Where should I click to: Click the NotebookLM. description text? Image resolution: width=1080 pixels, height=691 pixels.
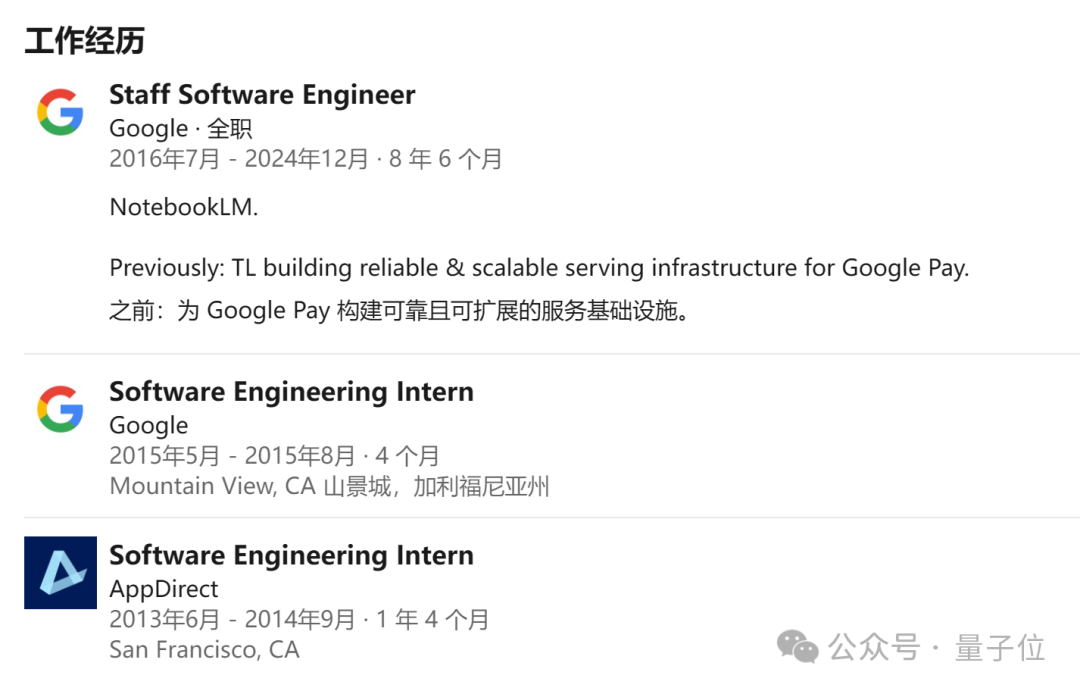point(184,207)
